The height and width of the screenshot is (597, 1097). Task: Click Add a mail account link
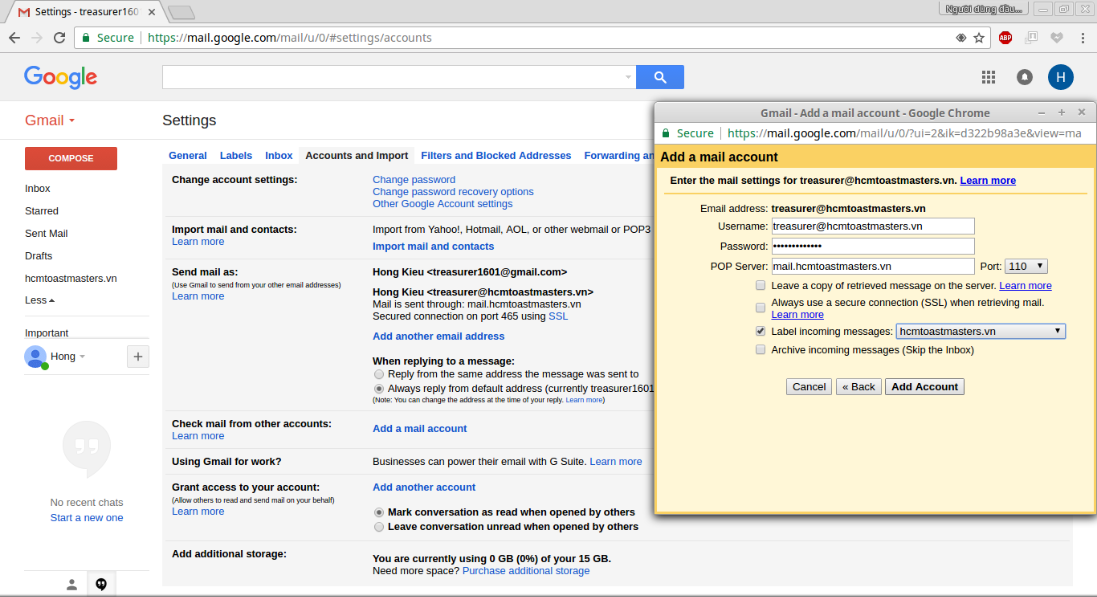pos(419,428)
